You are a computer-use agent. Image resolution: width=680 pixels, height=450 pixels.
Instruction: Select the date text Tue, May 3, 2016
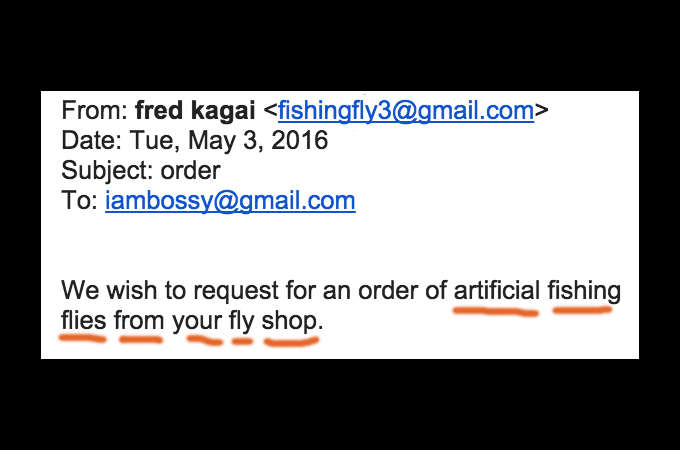click(x=229, y=141)
